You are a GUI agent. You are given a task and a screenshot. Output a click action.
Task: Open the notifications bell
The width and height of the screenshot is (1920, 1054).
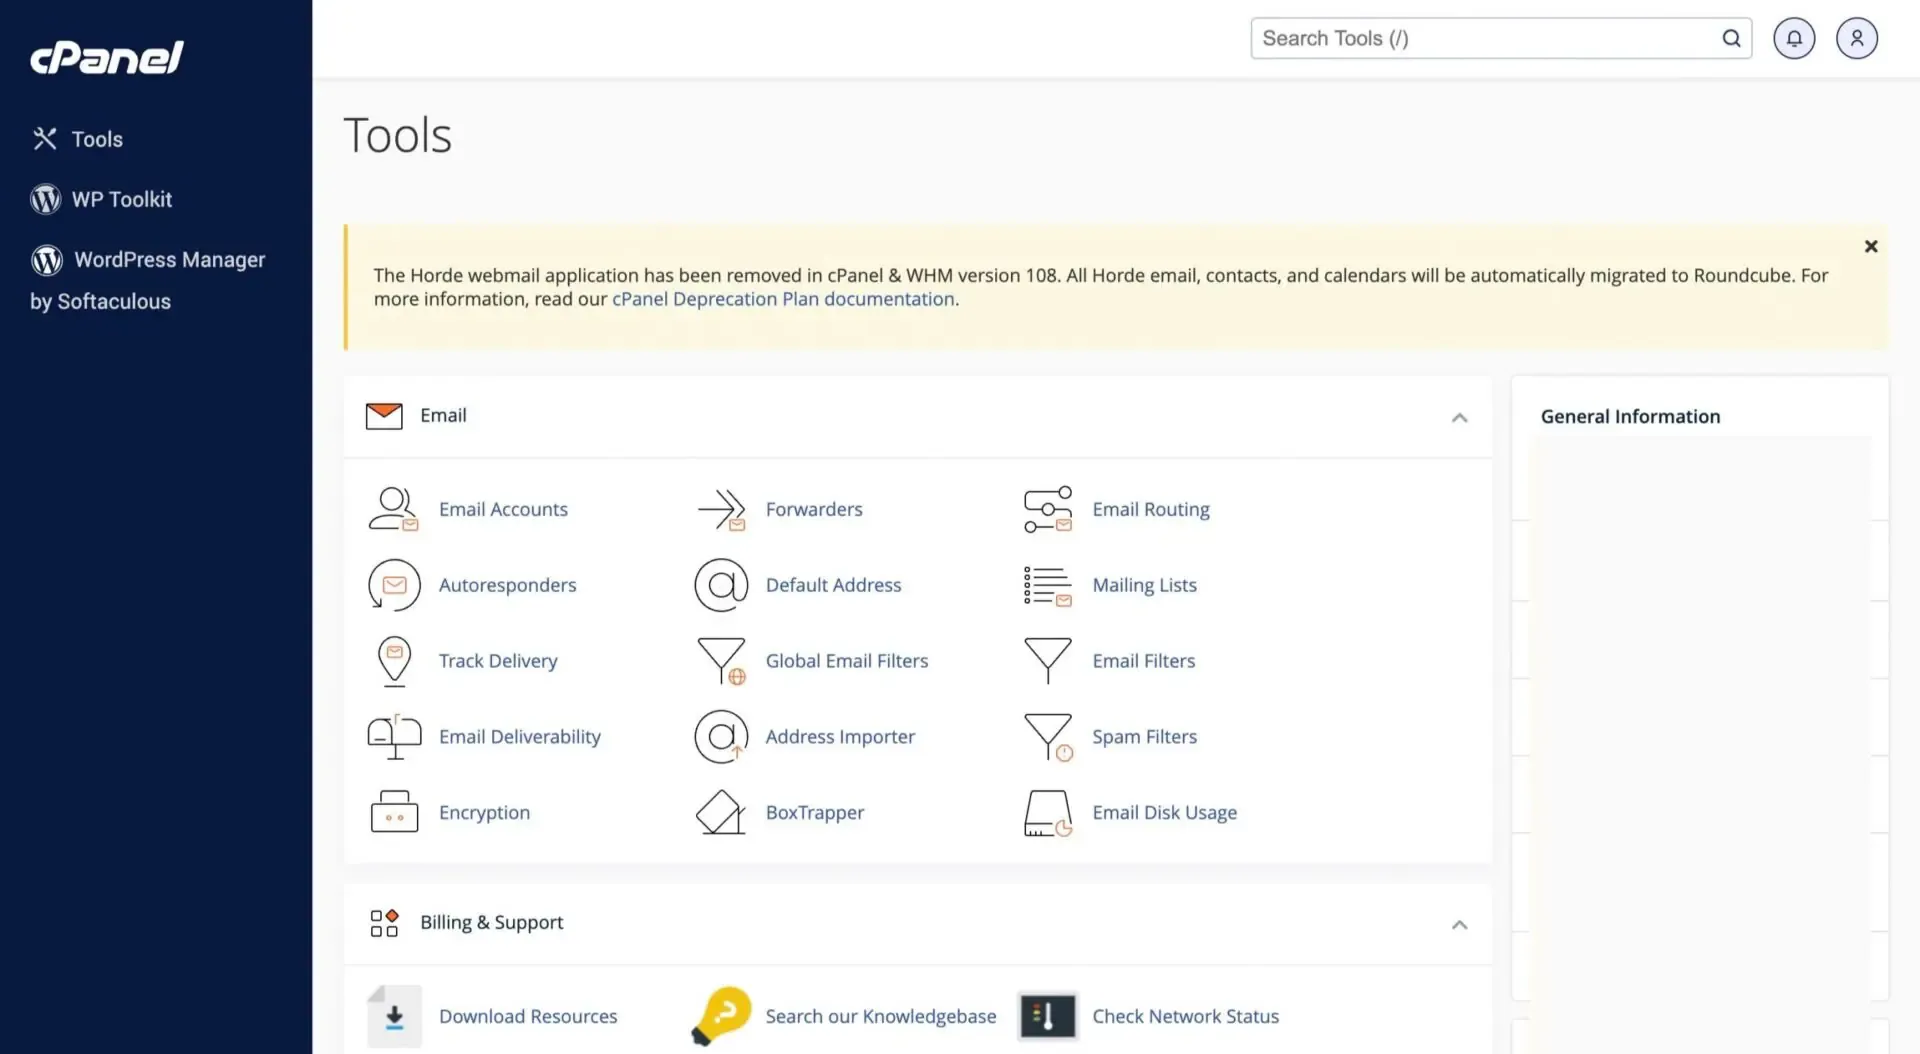[1794, 37]
